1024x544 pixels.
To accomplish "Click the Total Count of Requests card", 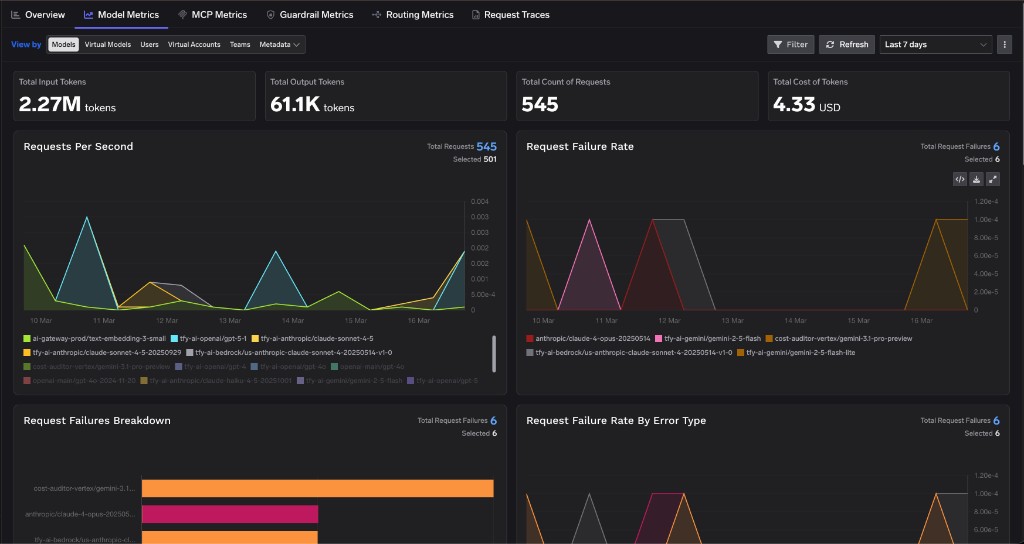I will click(637, 96).
